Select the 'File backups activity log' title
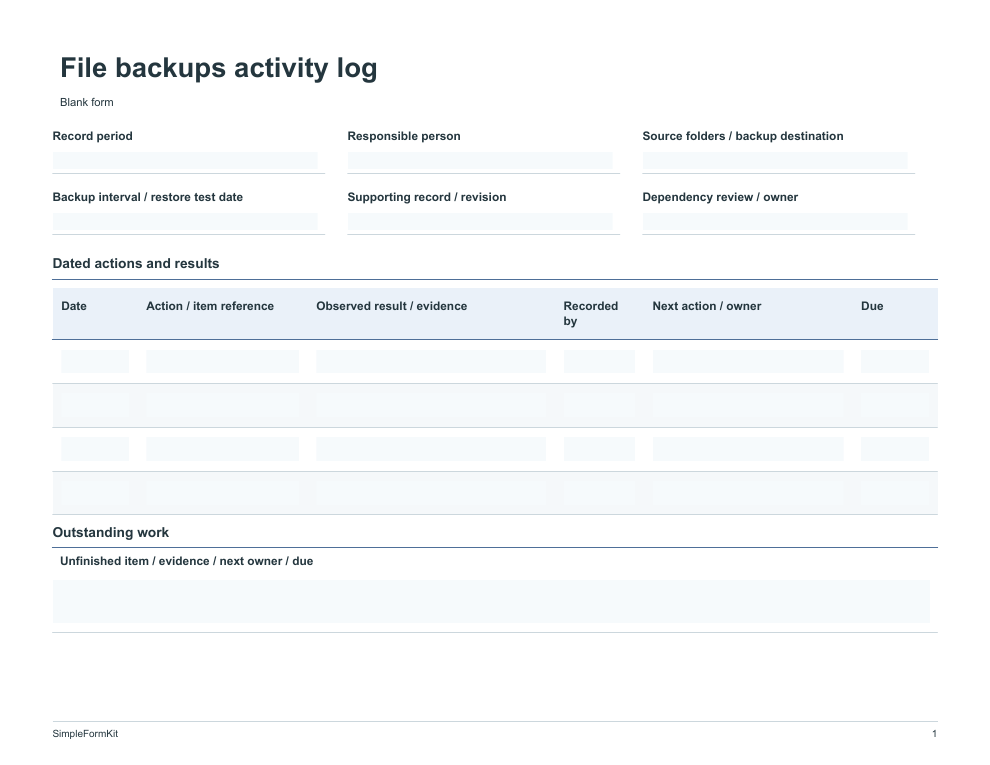The height and width of the screenshot is (765, 990). [x=218, y=68]
